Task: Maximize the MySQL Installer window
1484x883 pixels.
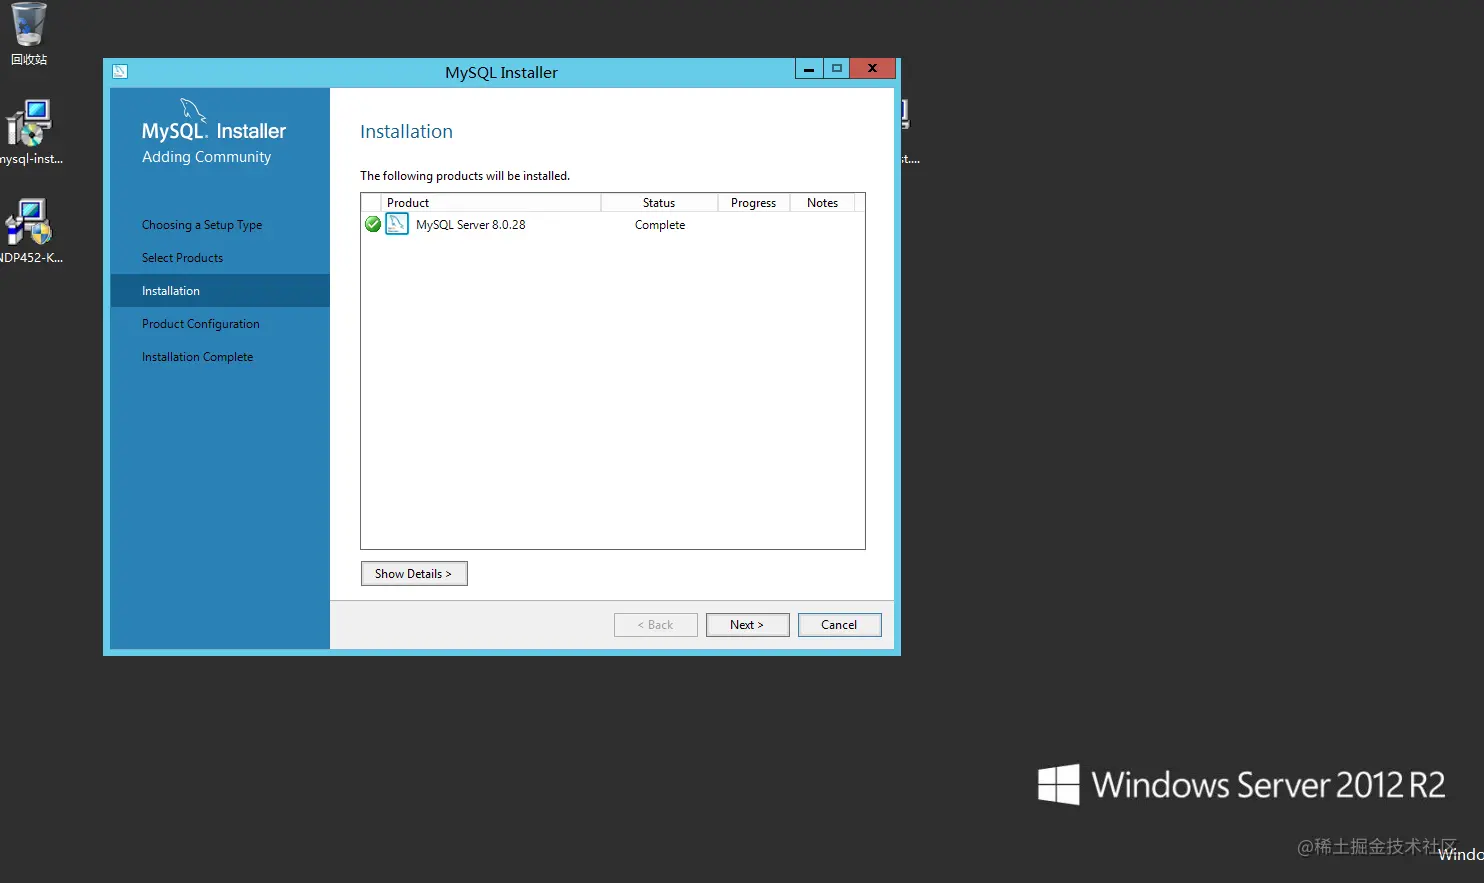Action: [x=837, y=68]
